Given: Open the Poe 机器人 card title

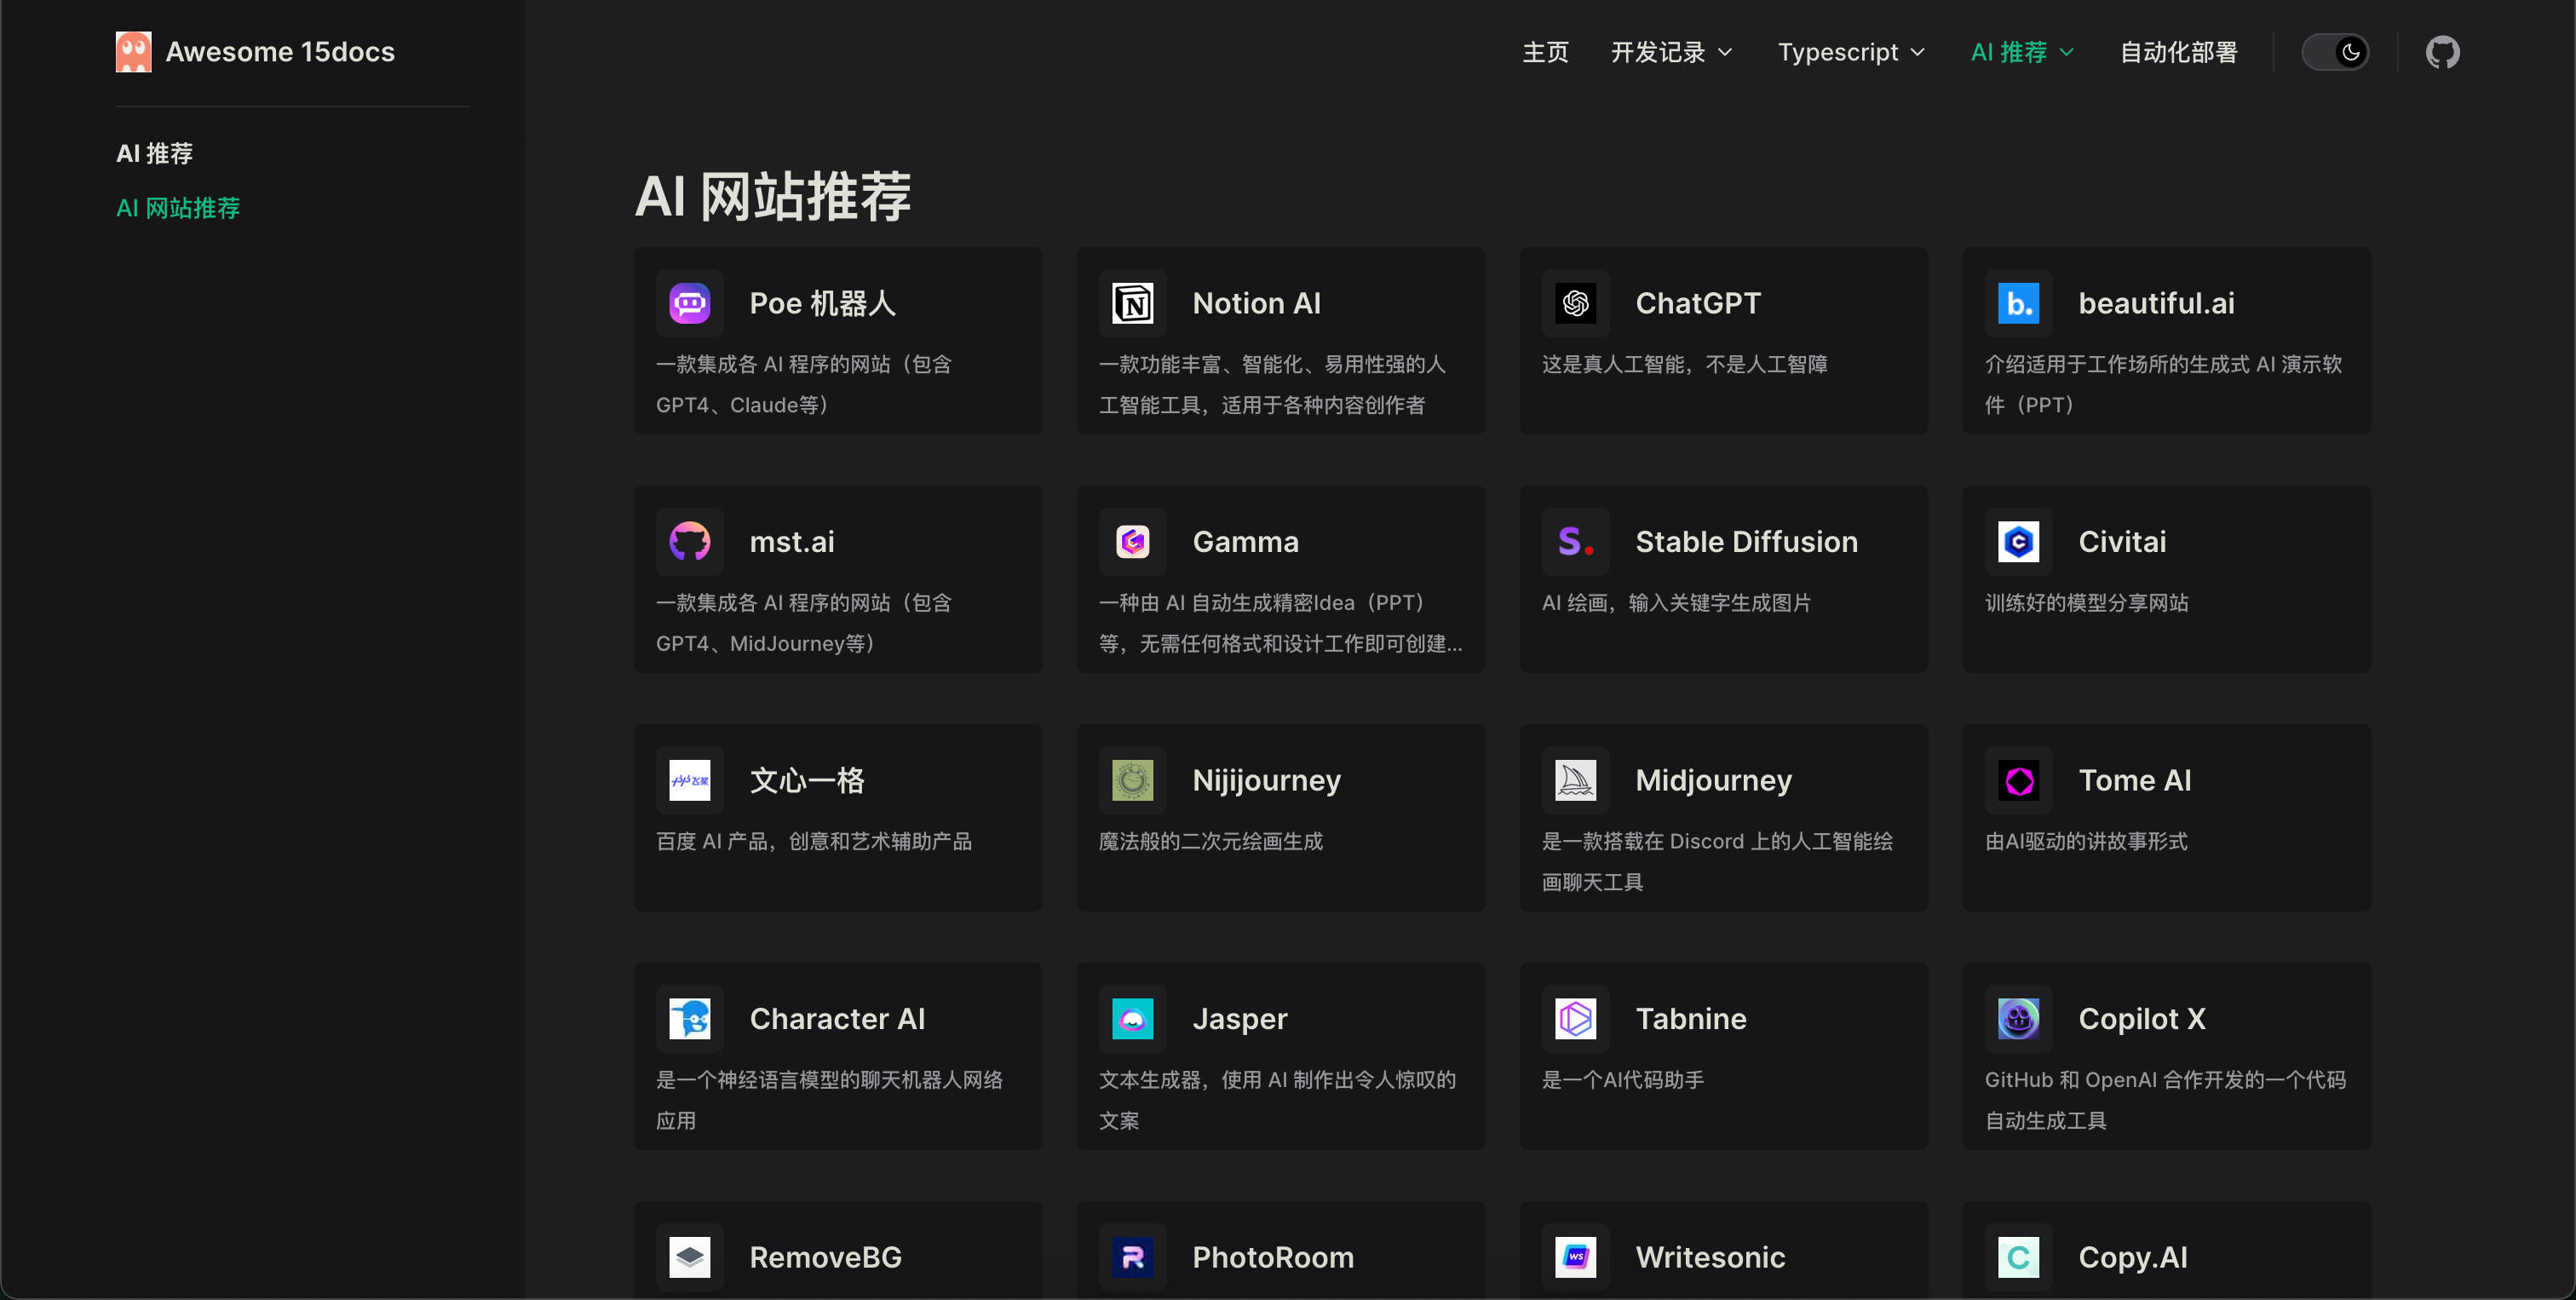Looking at the screenshot, I should click(822, 303).
